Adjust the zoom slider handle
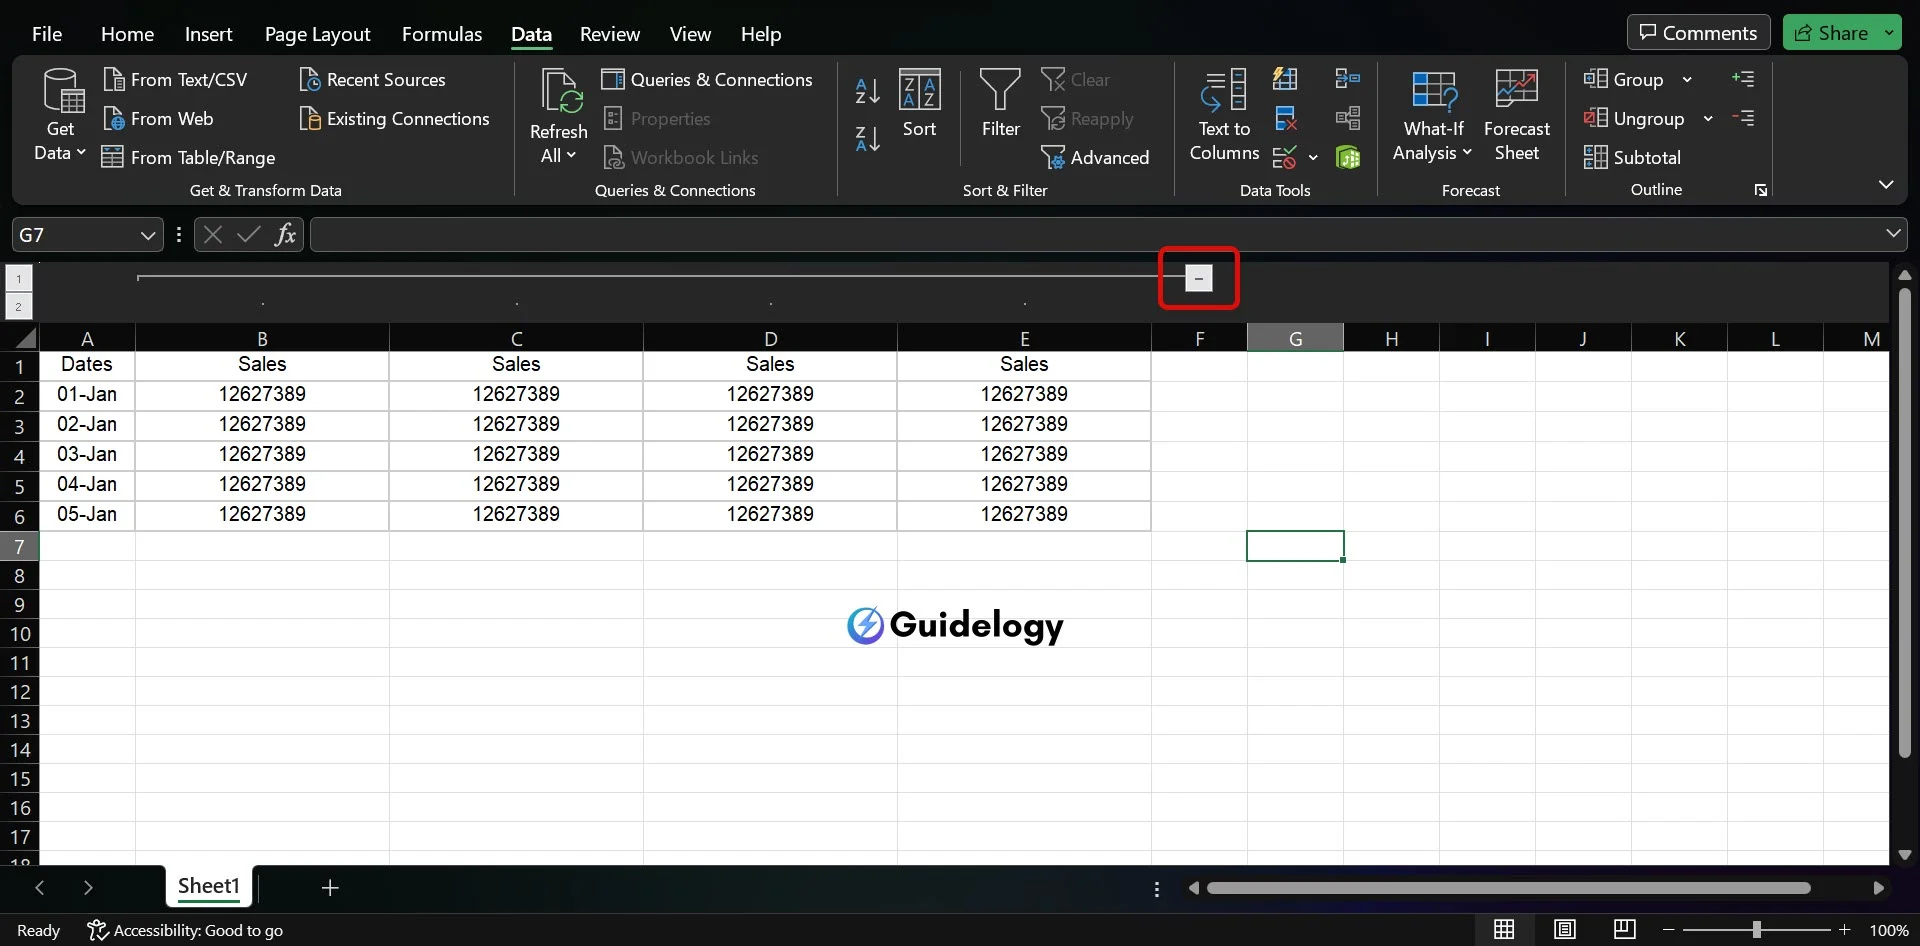1920x946 pixels. (x=1756, y=930)
